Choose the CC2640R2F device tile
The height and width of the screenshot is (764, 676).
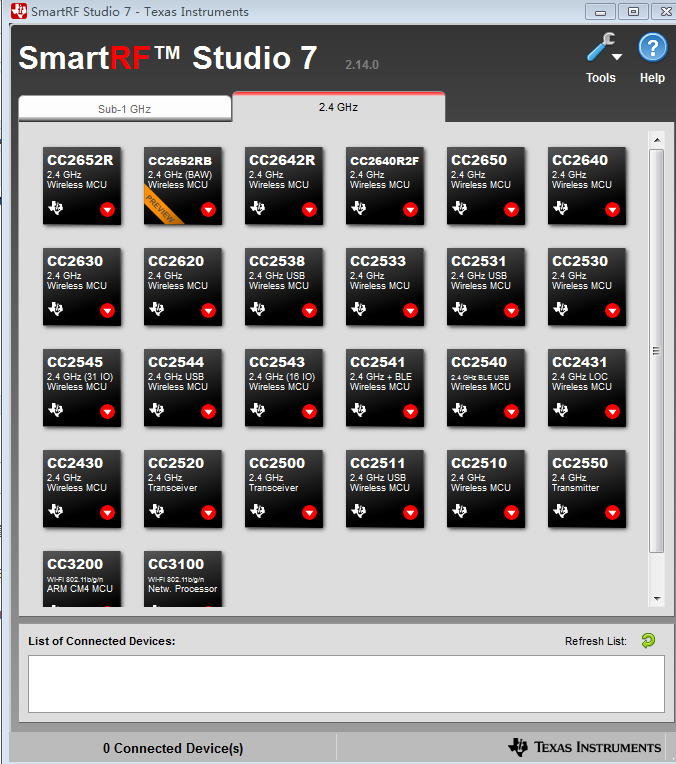pos(385,186)
